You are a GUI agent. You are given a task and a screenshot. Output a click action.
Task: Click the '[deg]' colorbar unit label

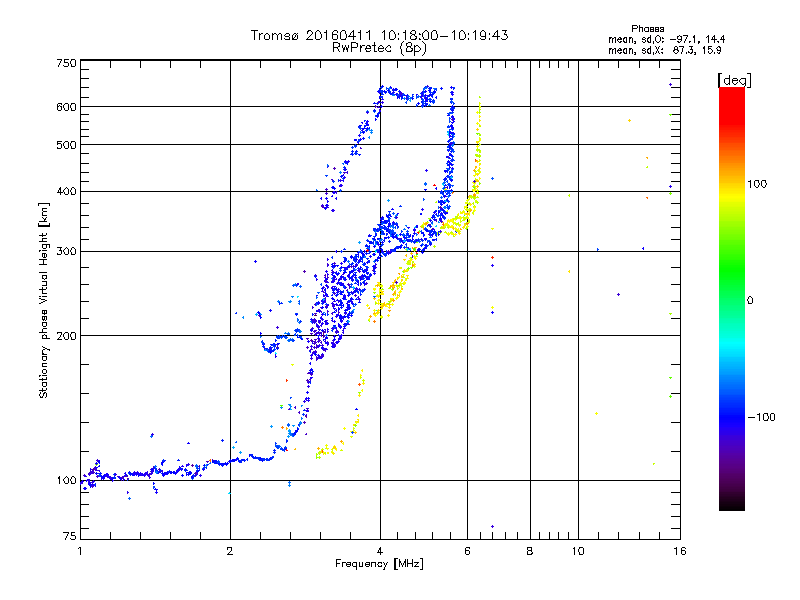click(x=734, y=80)
